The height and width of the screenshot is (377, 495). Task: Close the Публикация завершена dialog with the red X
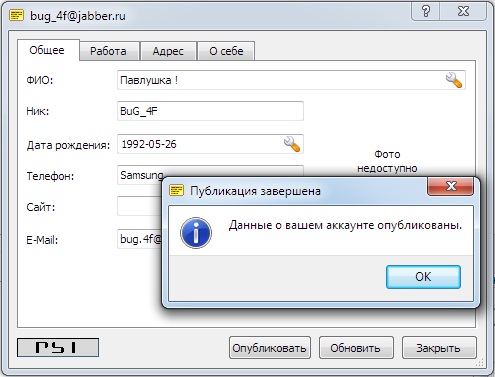click(x=451, y=186)
